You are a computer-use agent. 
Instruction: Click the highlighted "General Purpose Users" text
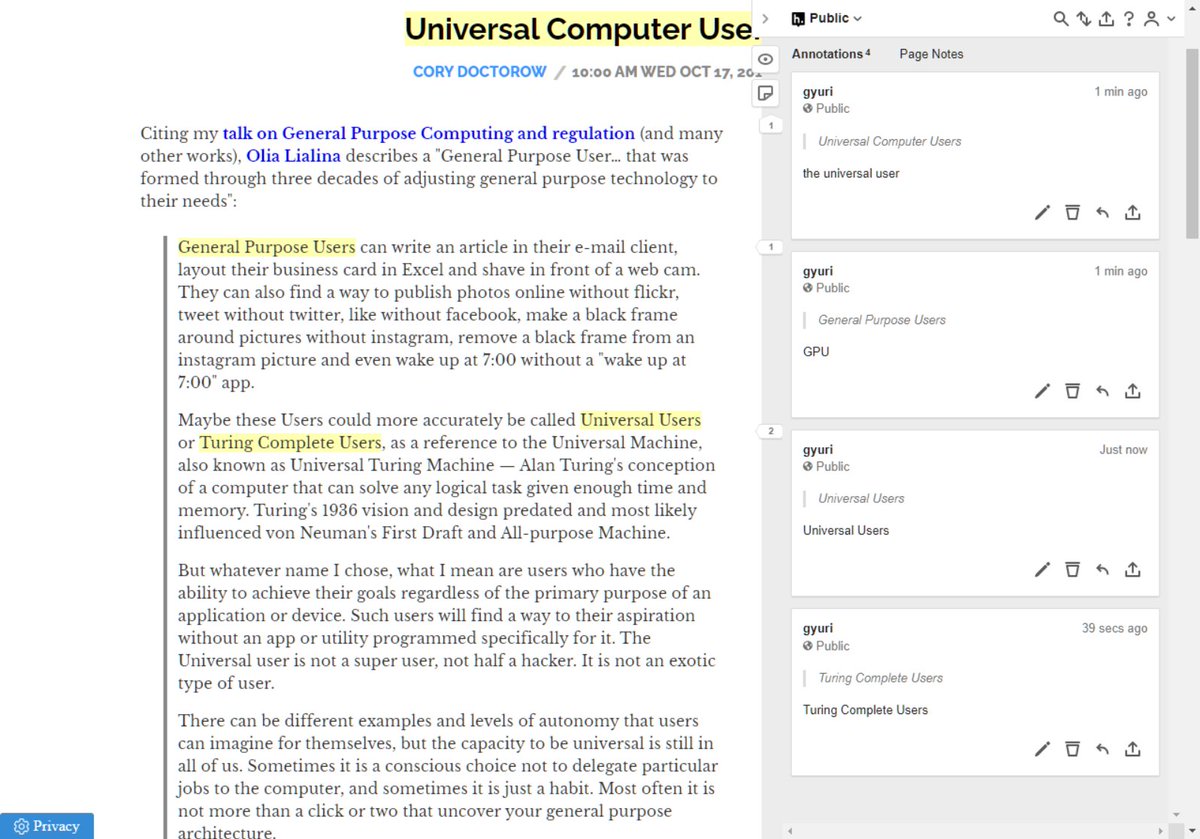[x=266, y=246]
